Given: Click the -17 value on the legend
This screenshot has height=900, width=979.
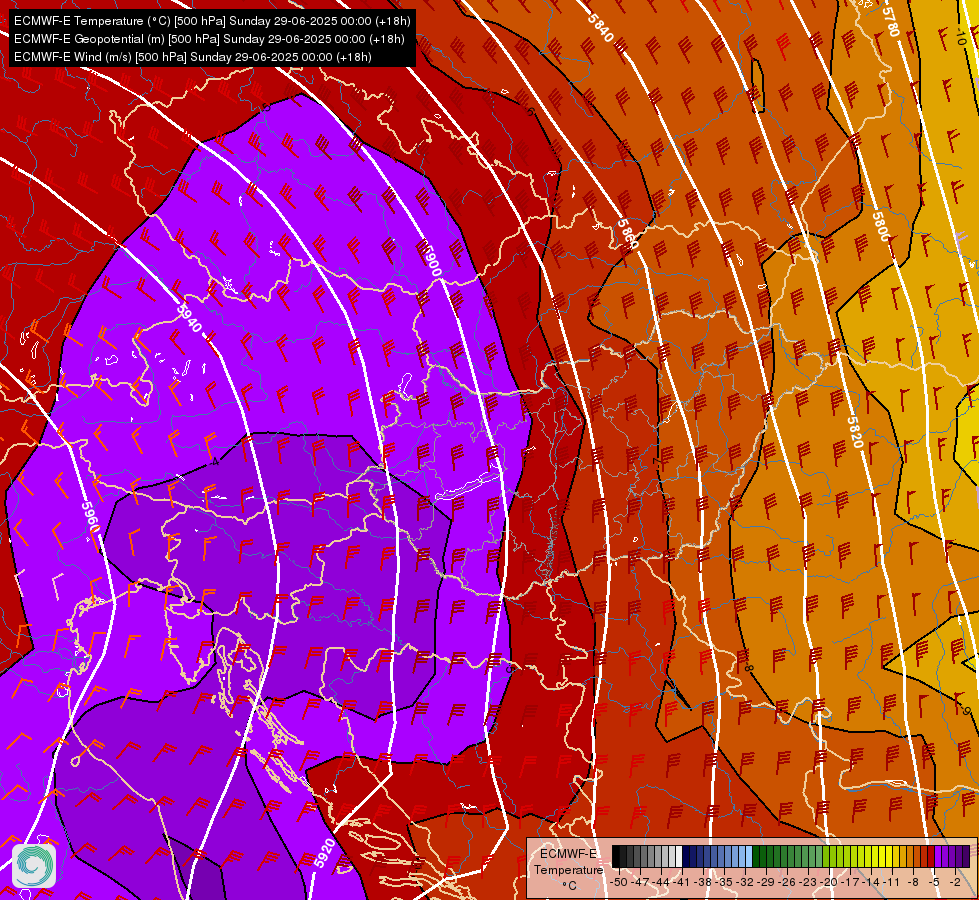Looking at the screenshot, I should (850, 882).
